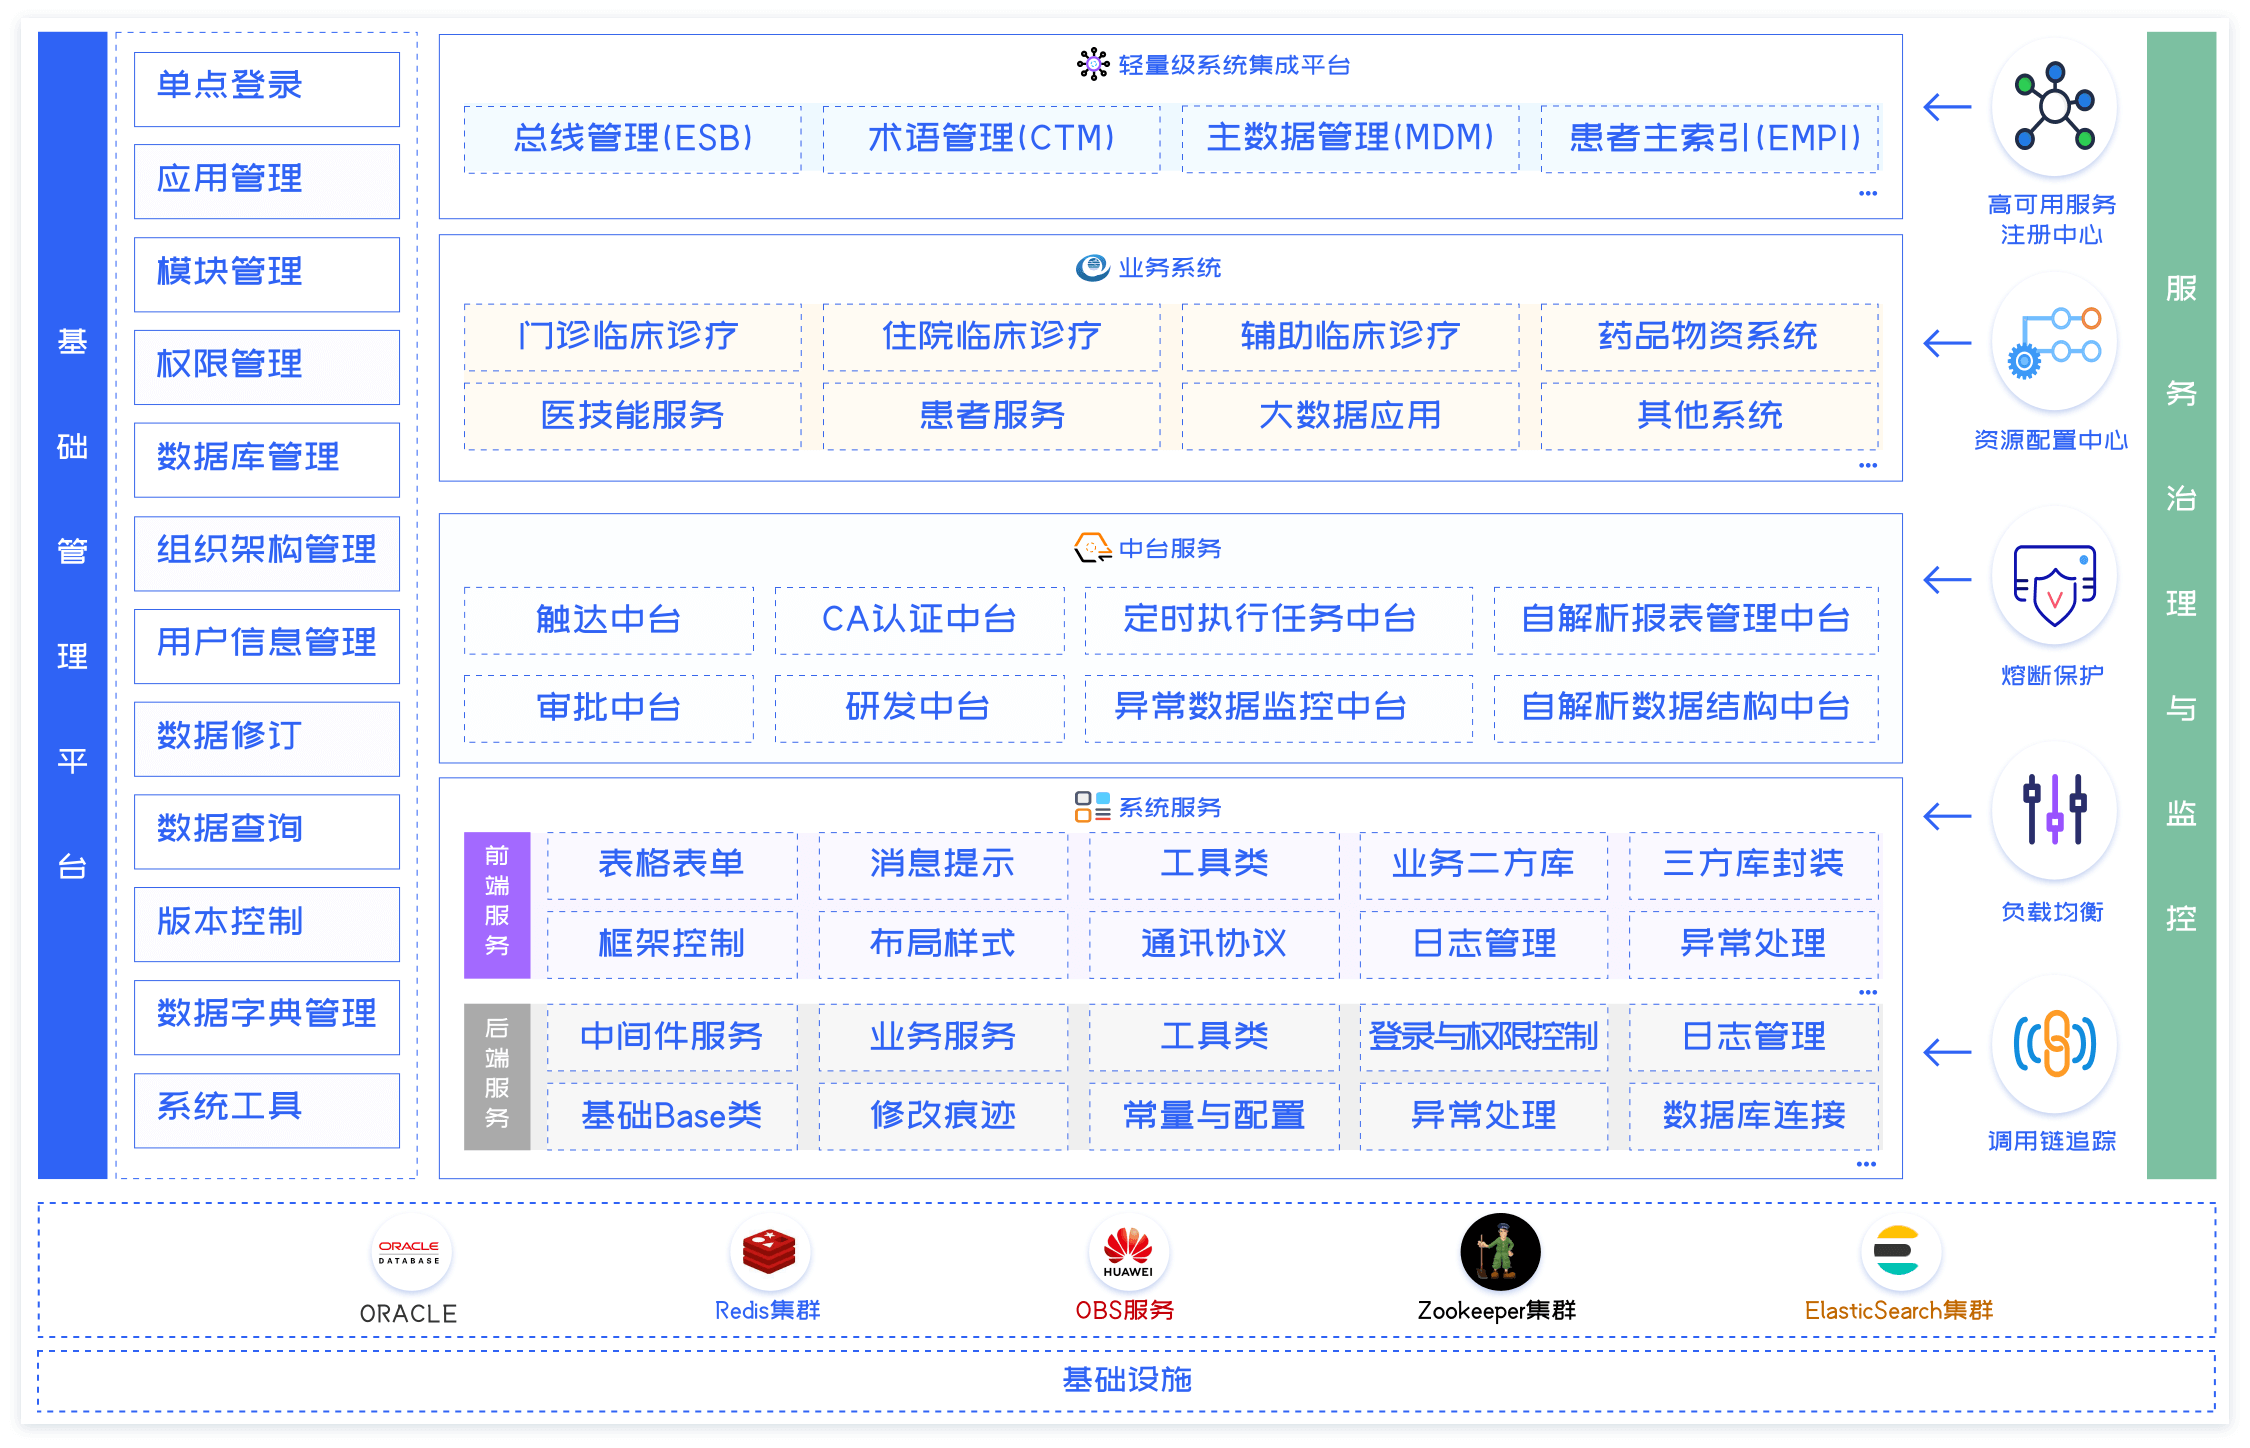The height and width of the screenshot is (1448, 2250).
Task: Click the Redis cluster logo
Action: (769, 1251)
